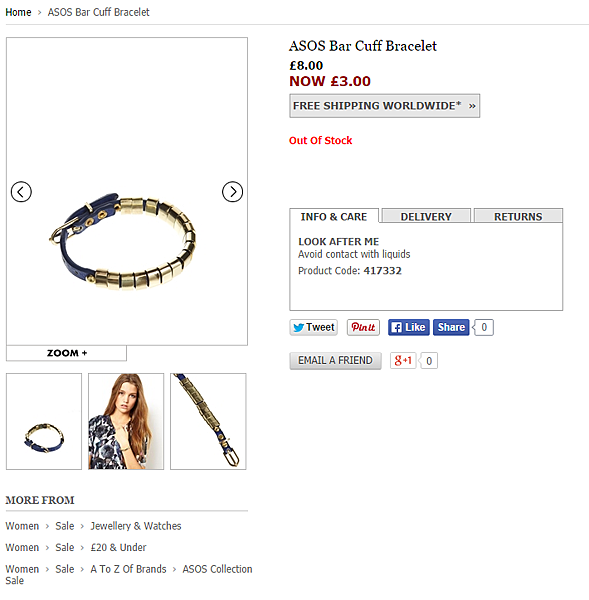
Task: Open Jewellery & Watches category link
Action: coord(136,526)
